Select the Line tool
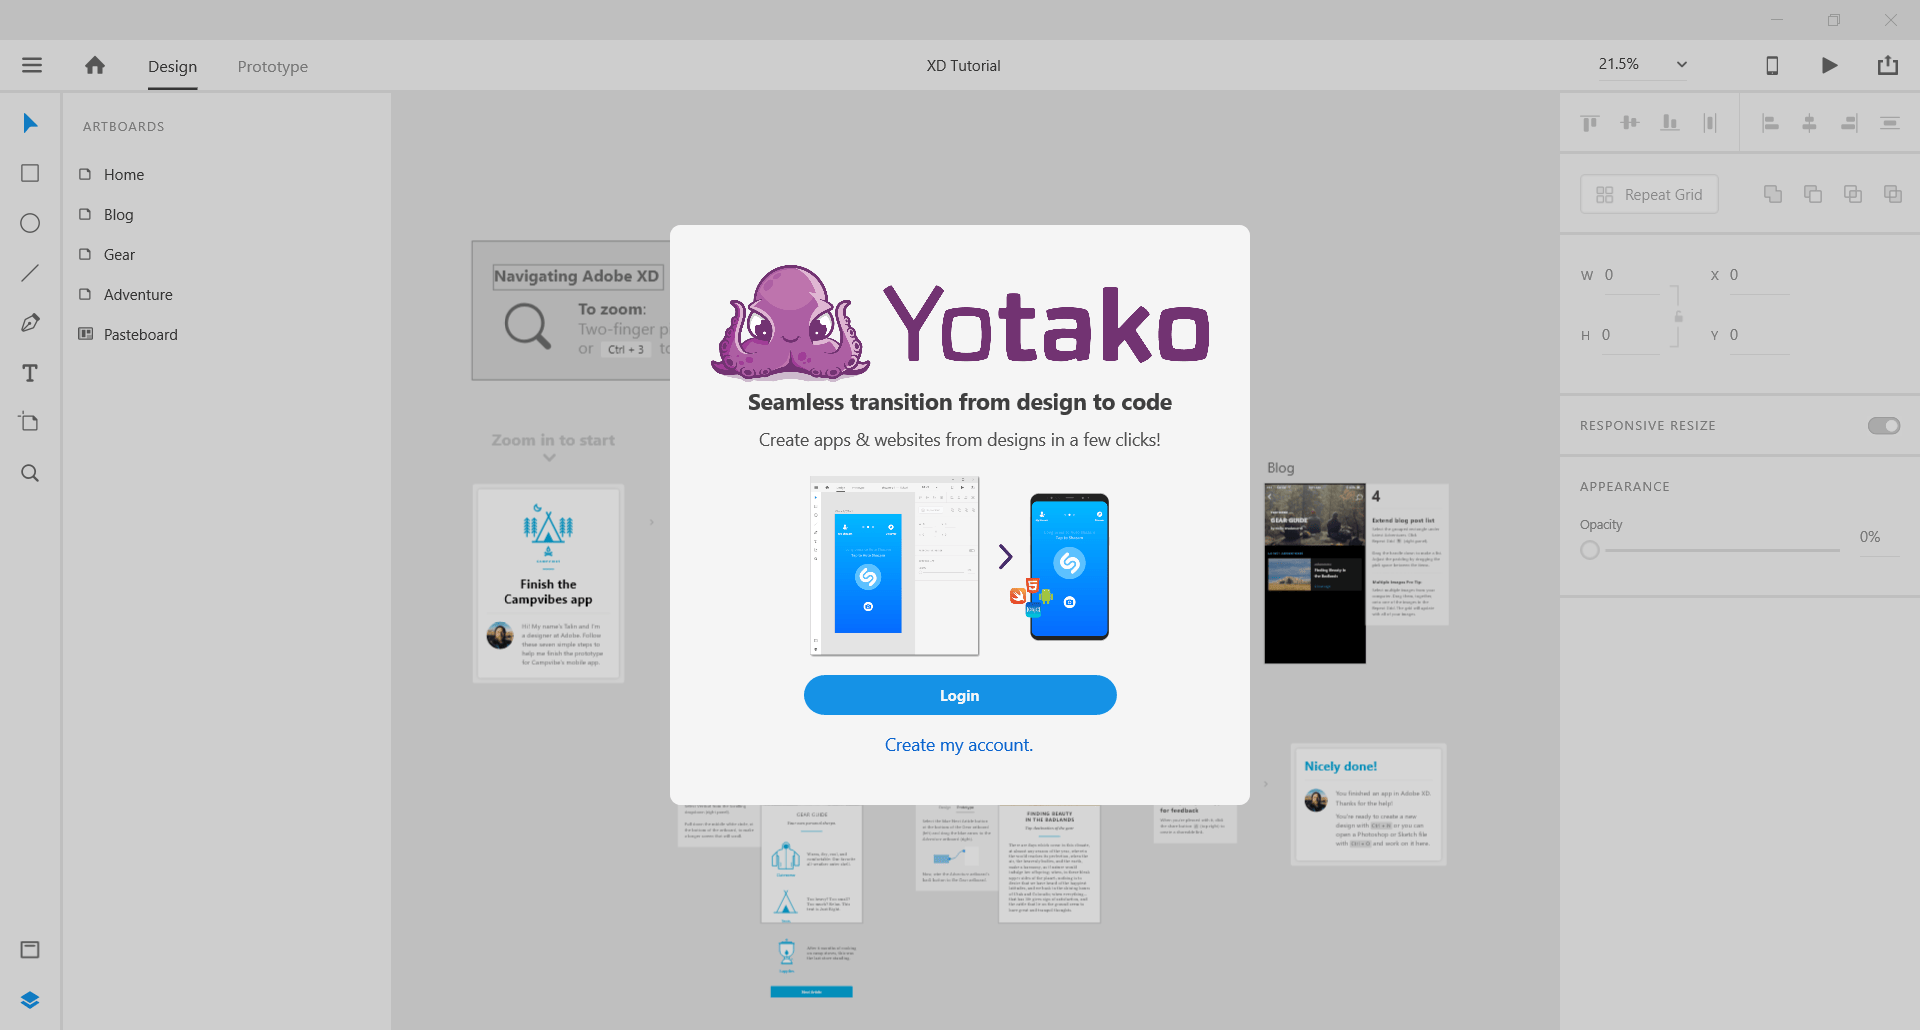 [29, 272]
